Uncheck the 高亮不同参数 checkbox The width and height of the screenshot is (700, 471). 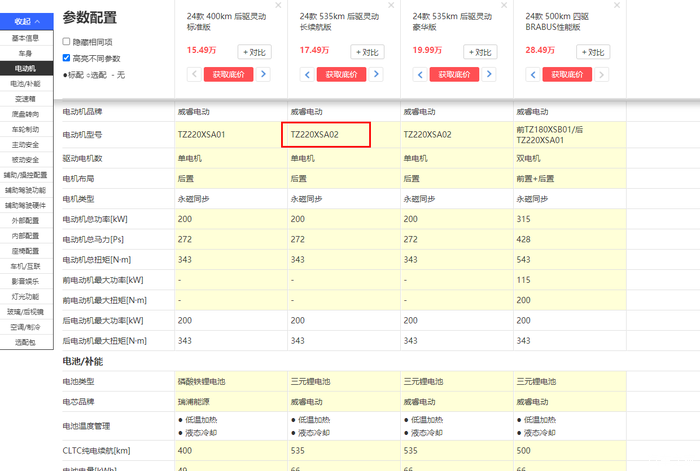(67, 58)
